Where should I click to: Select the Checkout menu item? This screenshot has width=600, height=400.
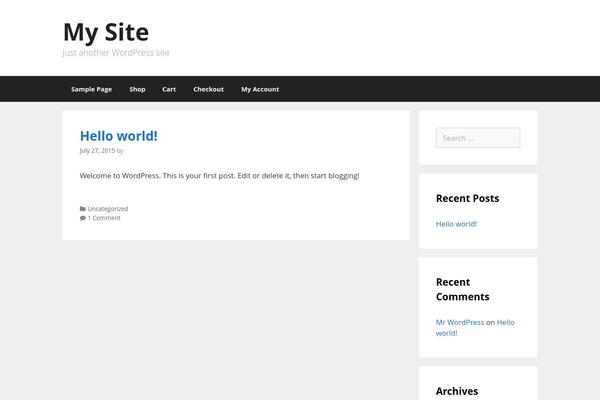click(x=208, y=89)
